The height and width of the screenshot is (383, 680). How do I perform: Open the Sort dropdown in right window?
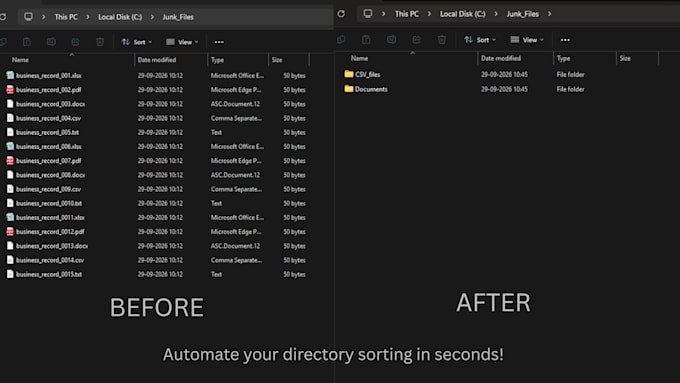coord(480,40)
